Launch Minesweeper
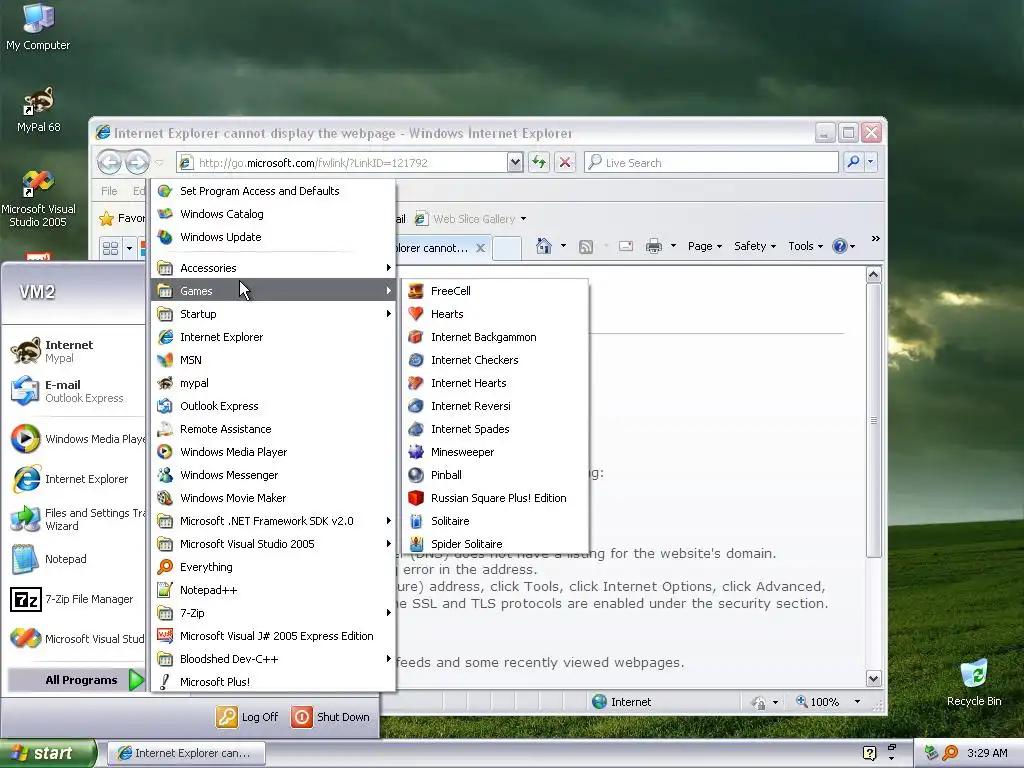Viewport: 1024px width, 768px height. (495, 452)
